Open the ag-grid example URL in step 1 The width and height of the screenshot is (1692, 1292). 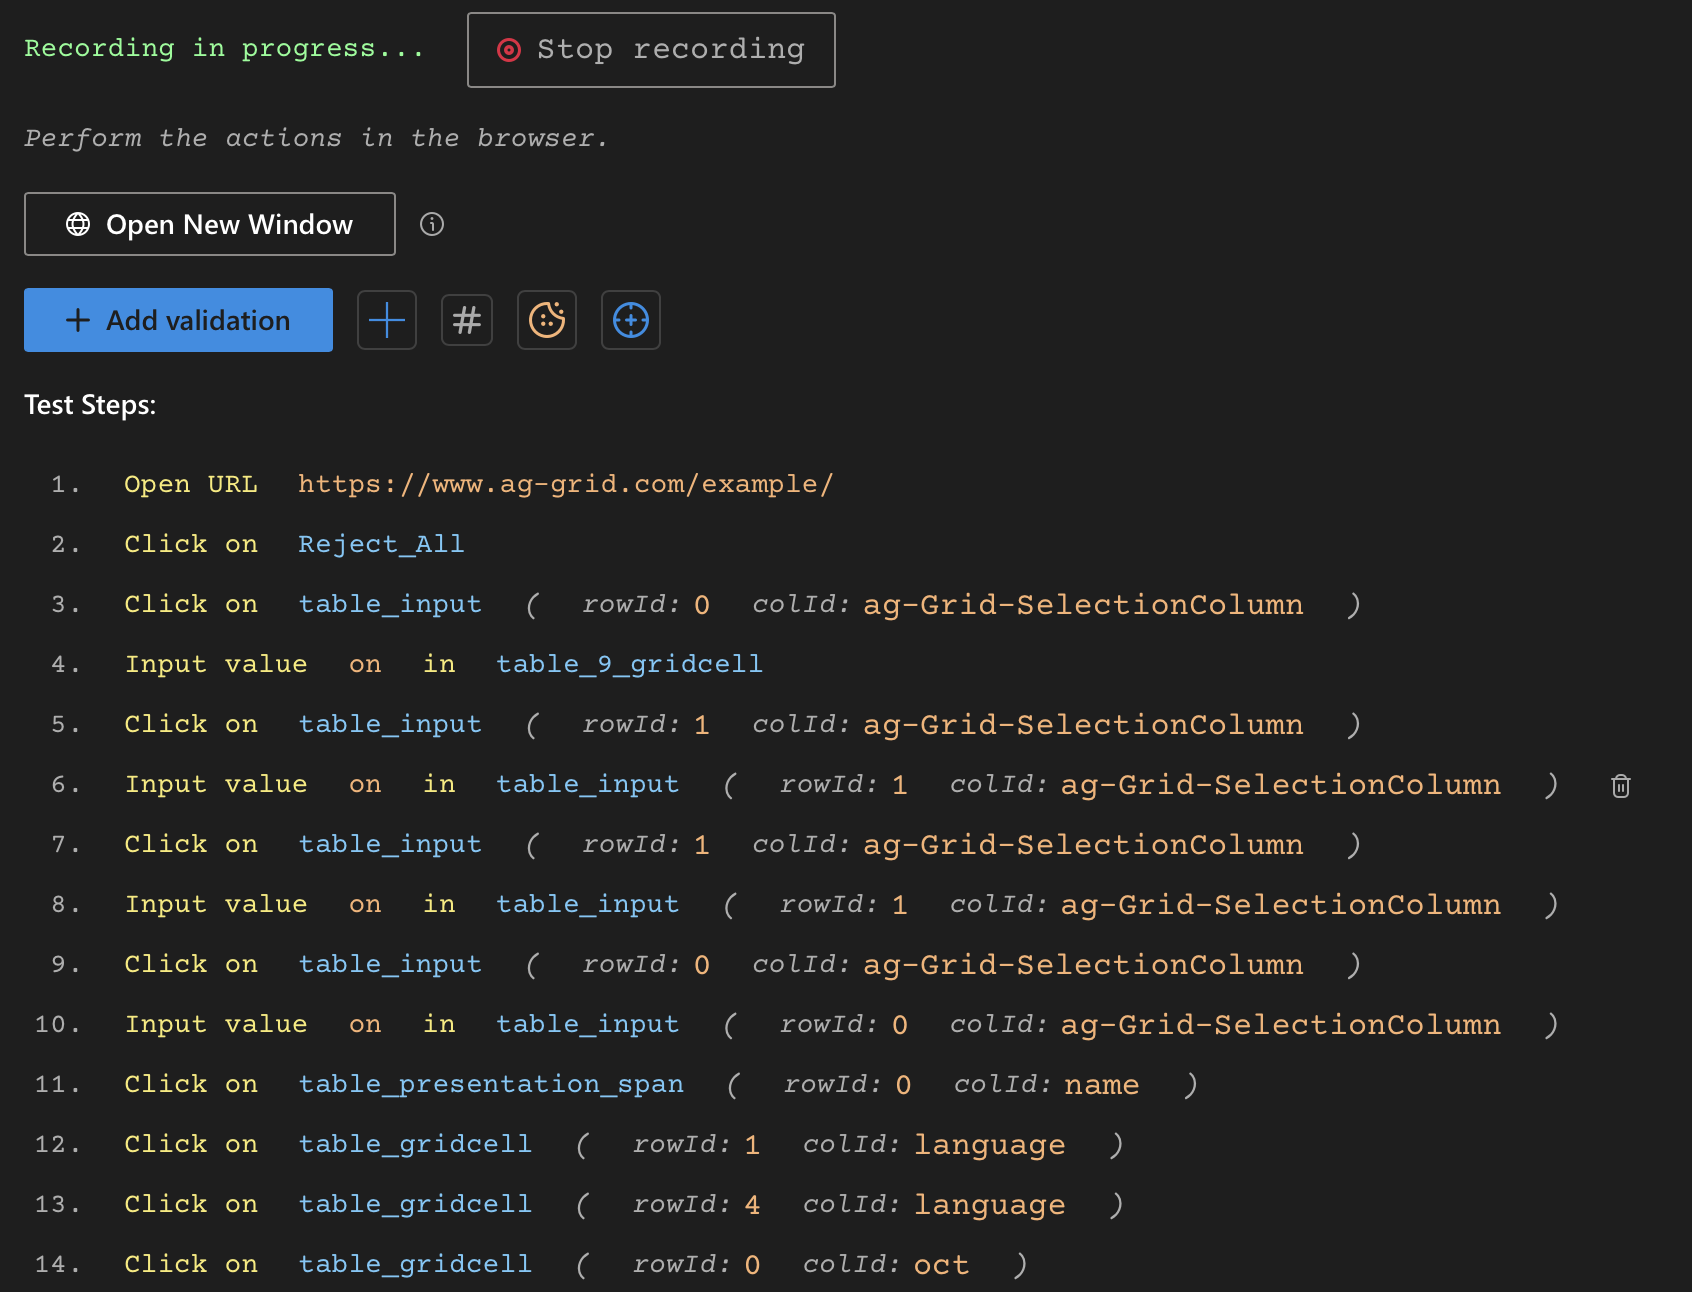pyautogui.click(x=565, y=484)
